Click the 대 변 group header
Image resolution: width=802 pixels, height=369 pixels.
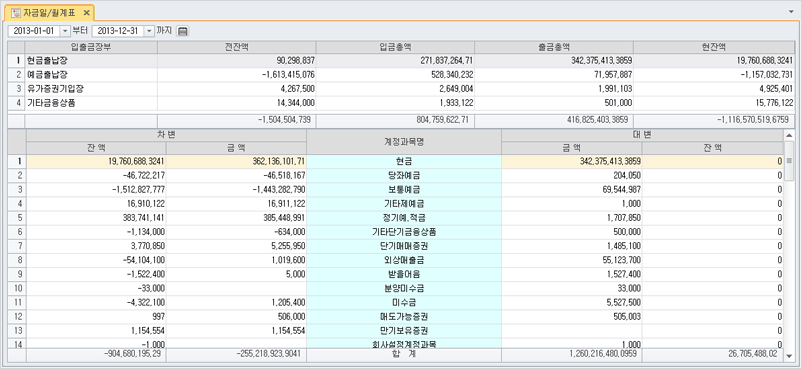tap(642, 136)
